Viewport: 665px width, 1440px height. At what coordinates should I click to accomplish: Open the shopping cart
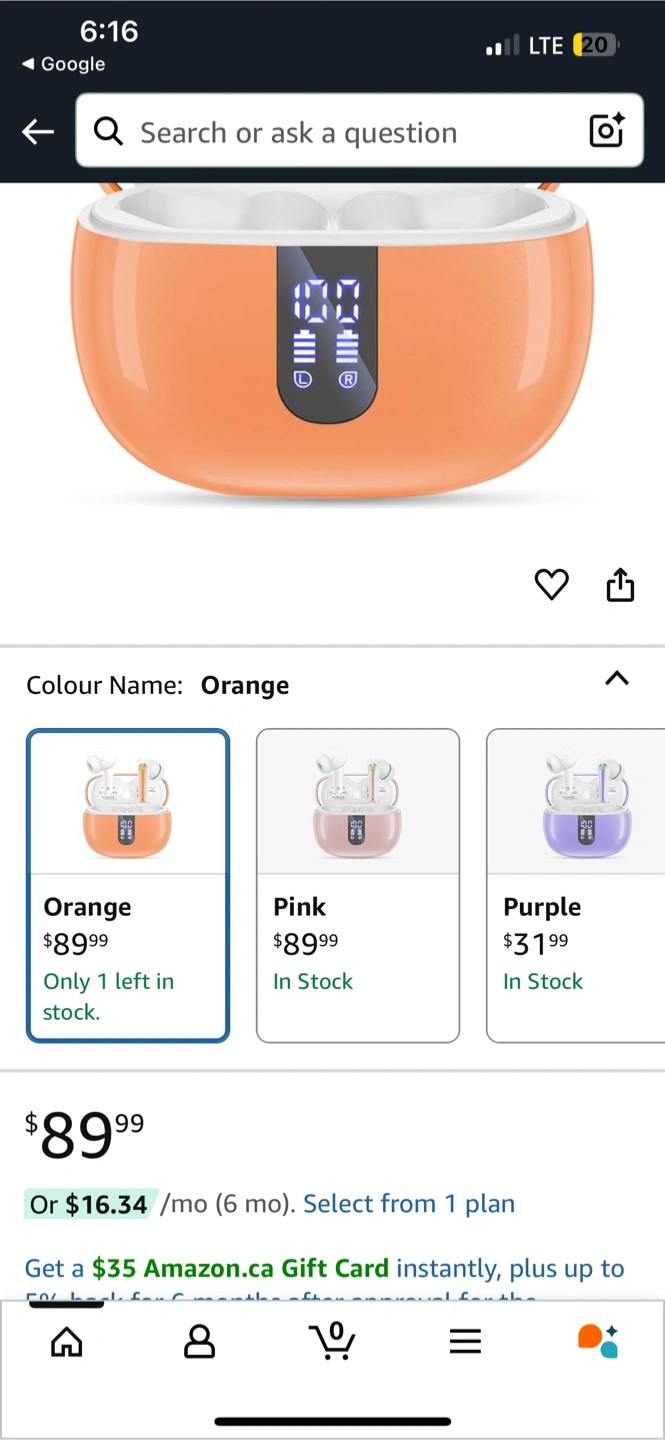(332, 1340)
